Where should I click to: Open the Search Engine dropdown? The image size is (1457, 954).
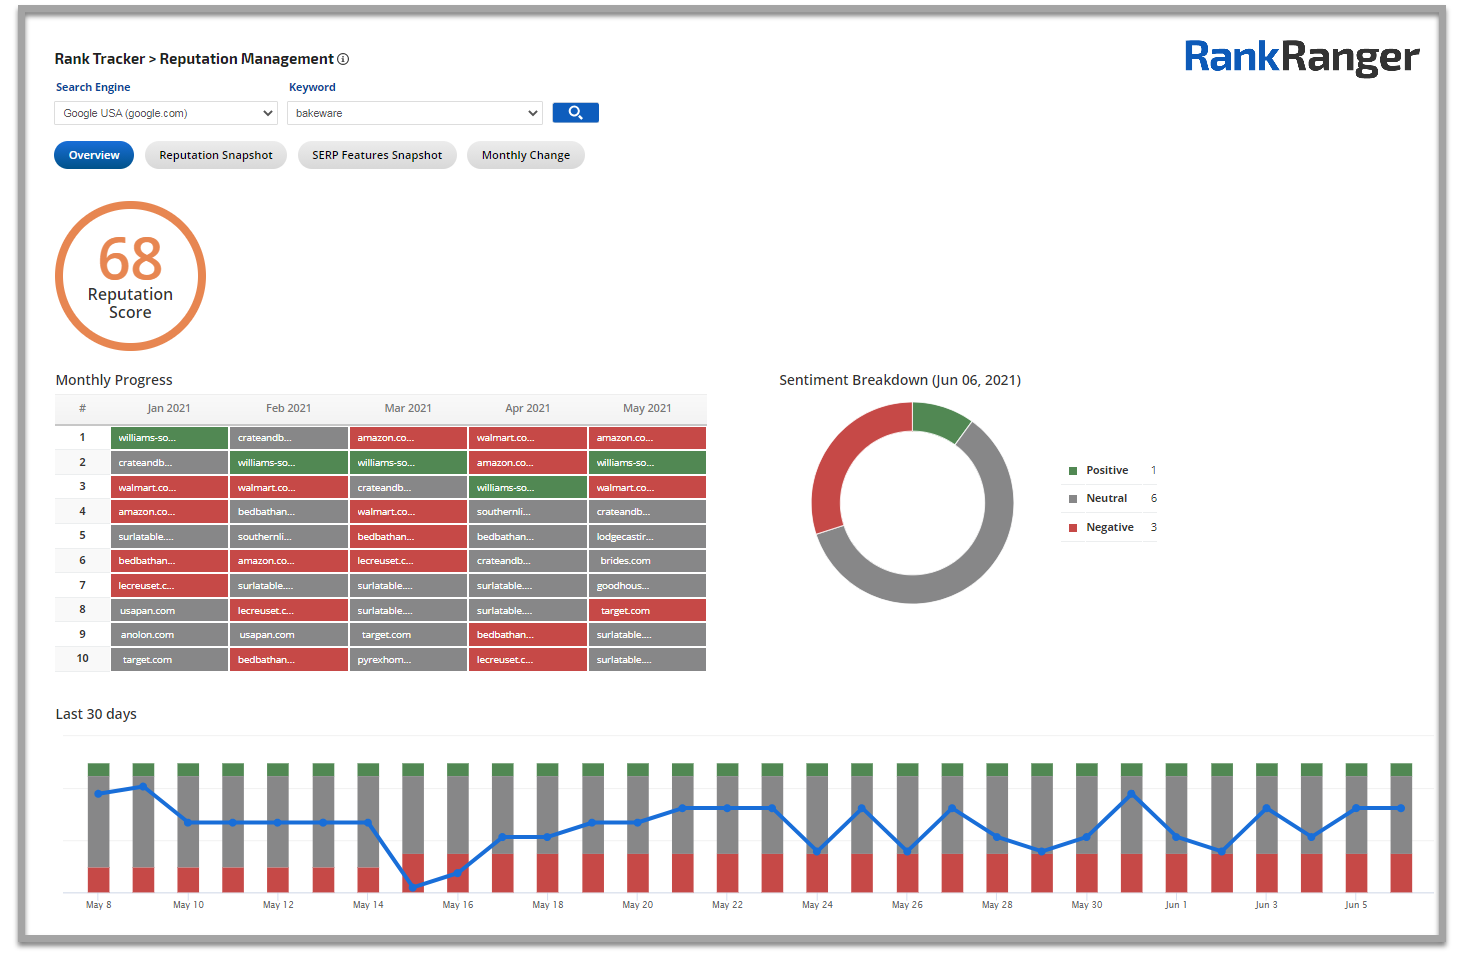(165, 113)
